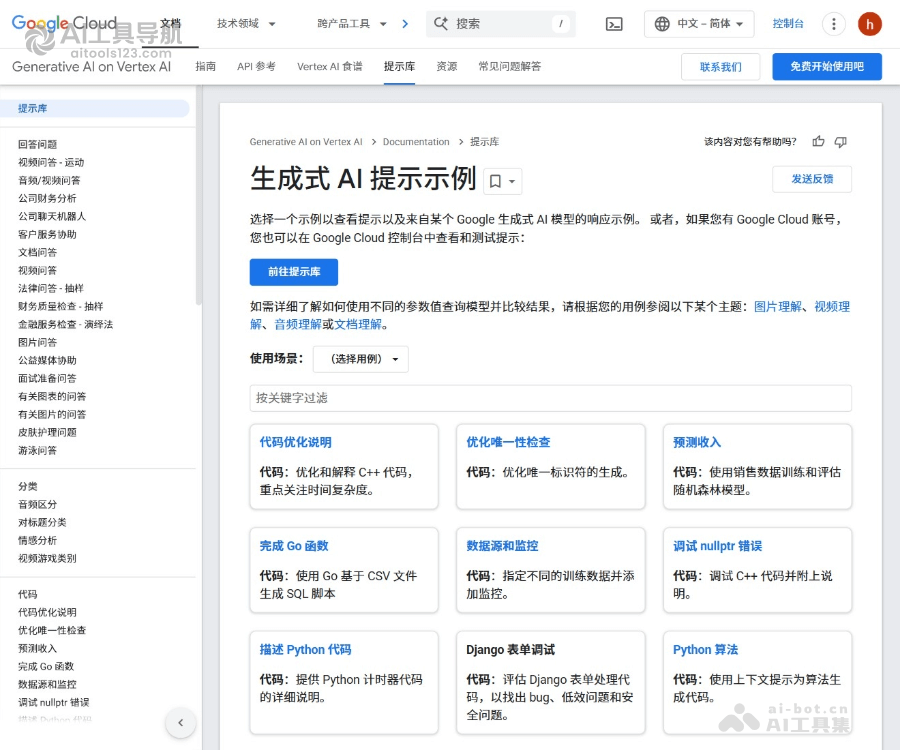Select 音频/视频问答 in sidebar

pos(49,181)
